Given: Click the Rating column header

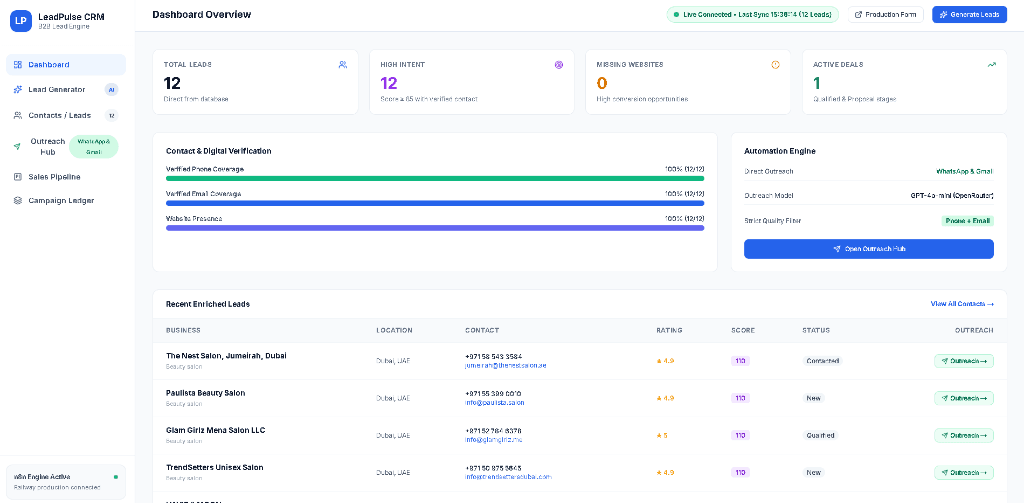Looking at the screenshot, I should 669,331.
